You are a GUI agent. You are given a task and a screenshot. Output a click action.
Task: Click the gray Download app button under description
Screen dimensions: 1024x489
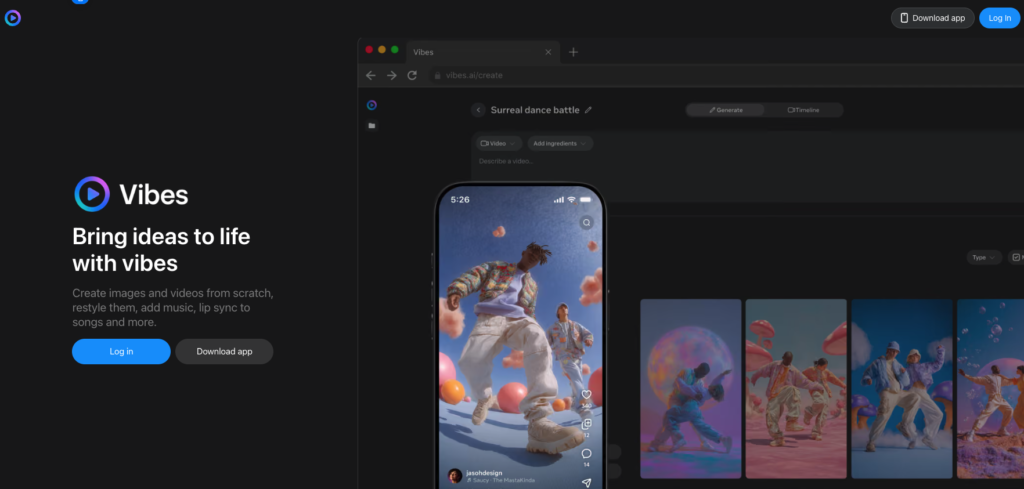[224, 351]
